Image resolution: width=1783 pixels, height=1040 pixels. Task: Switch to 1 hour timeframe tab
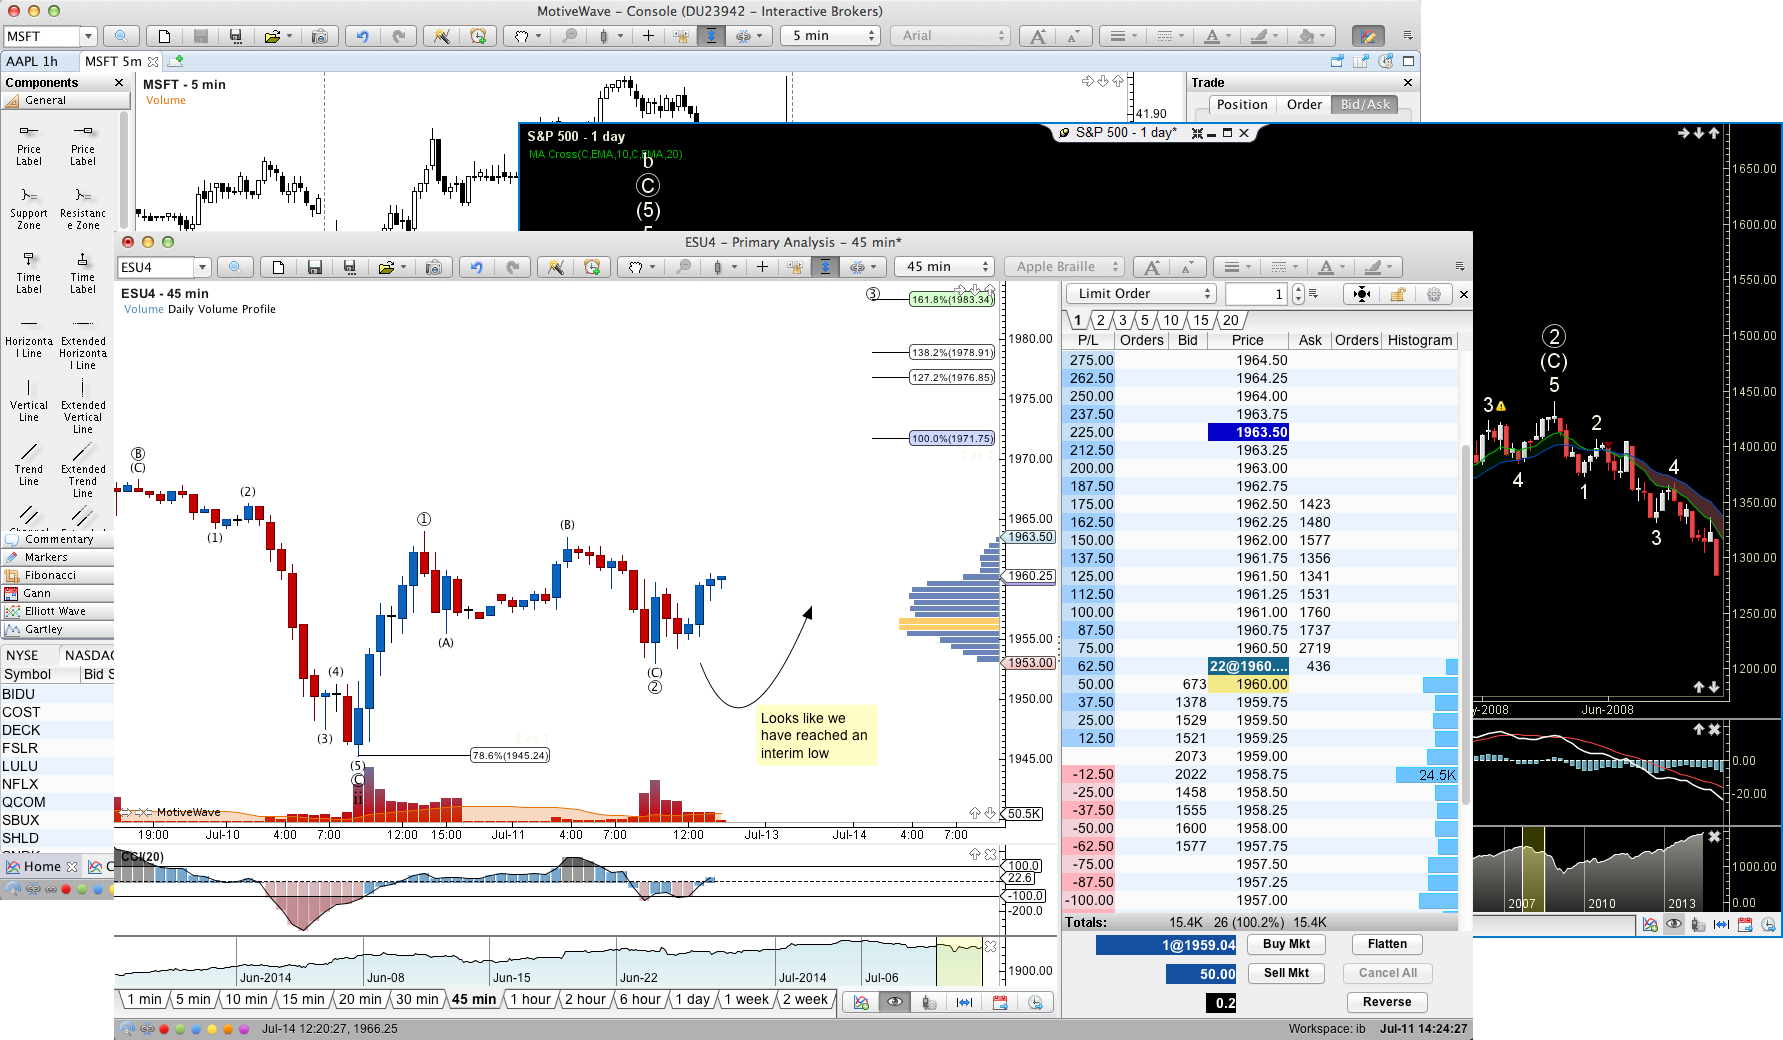[530, 999]
